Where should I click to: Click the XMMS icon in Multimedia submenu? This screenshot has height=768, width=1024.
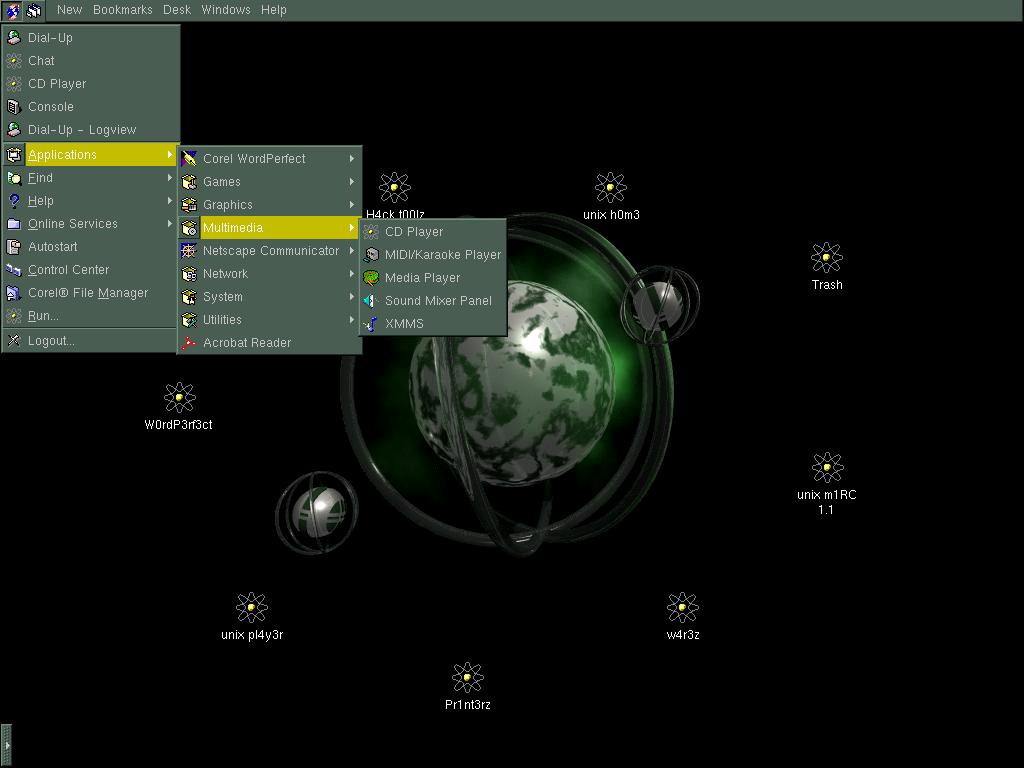coord(371,324)
